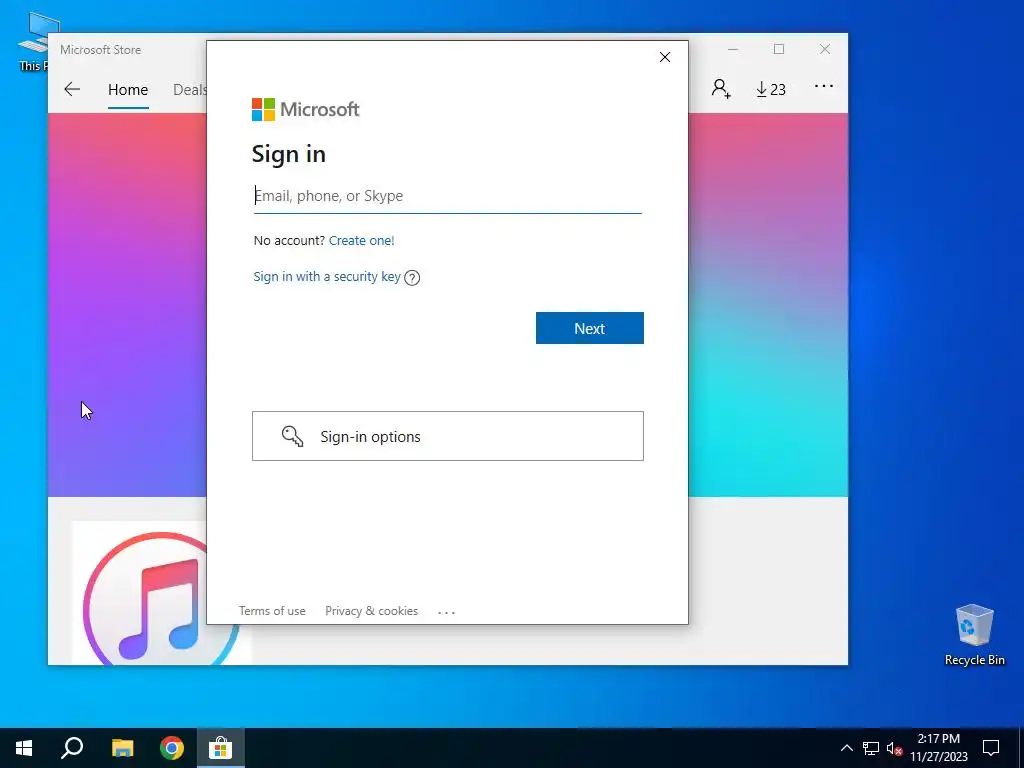The image size is (1024, 768).
Task: Show security key help question mark
Action: pos(412,278)
